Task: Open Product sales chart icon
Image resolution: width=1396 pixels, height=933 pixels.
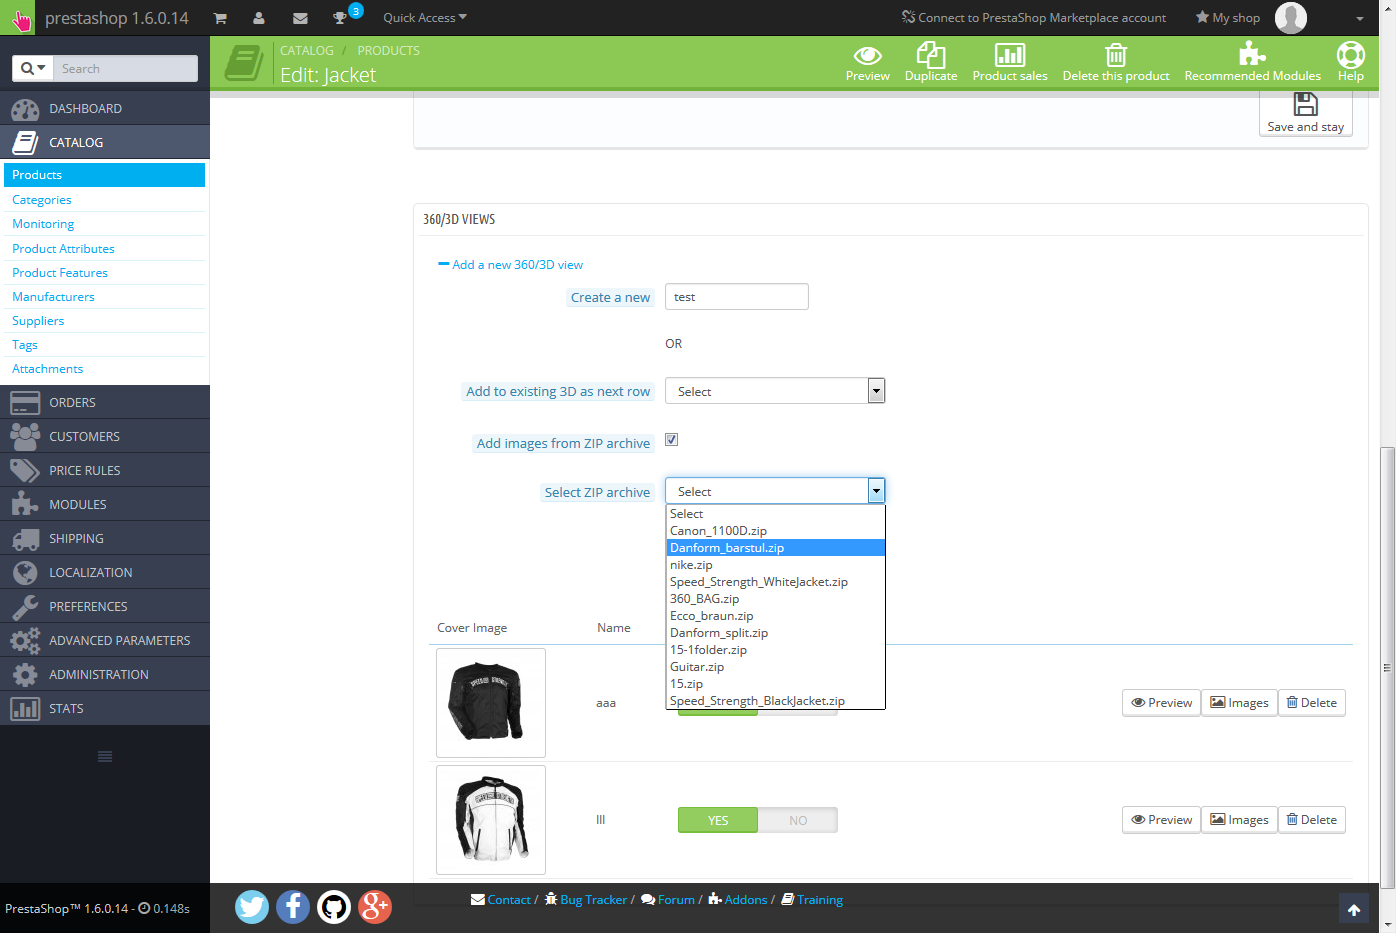Action: [1010, 63]
